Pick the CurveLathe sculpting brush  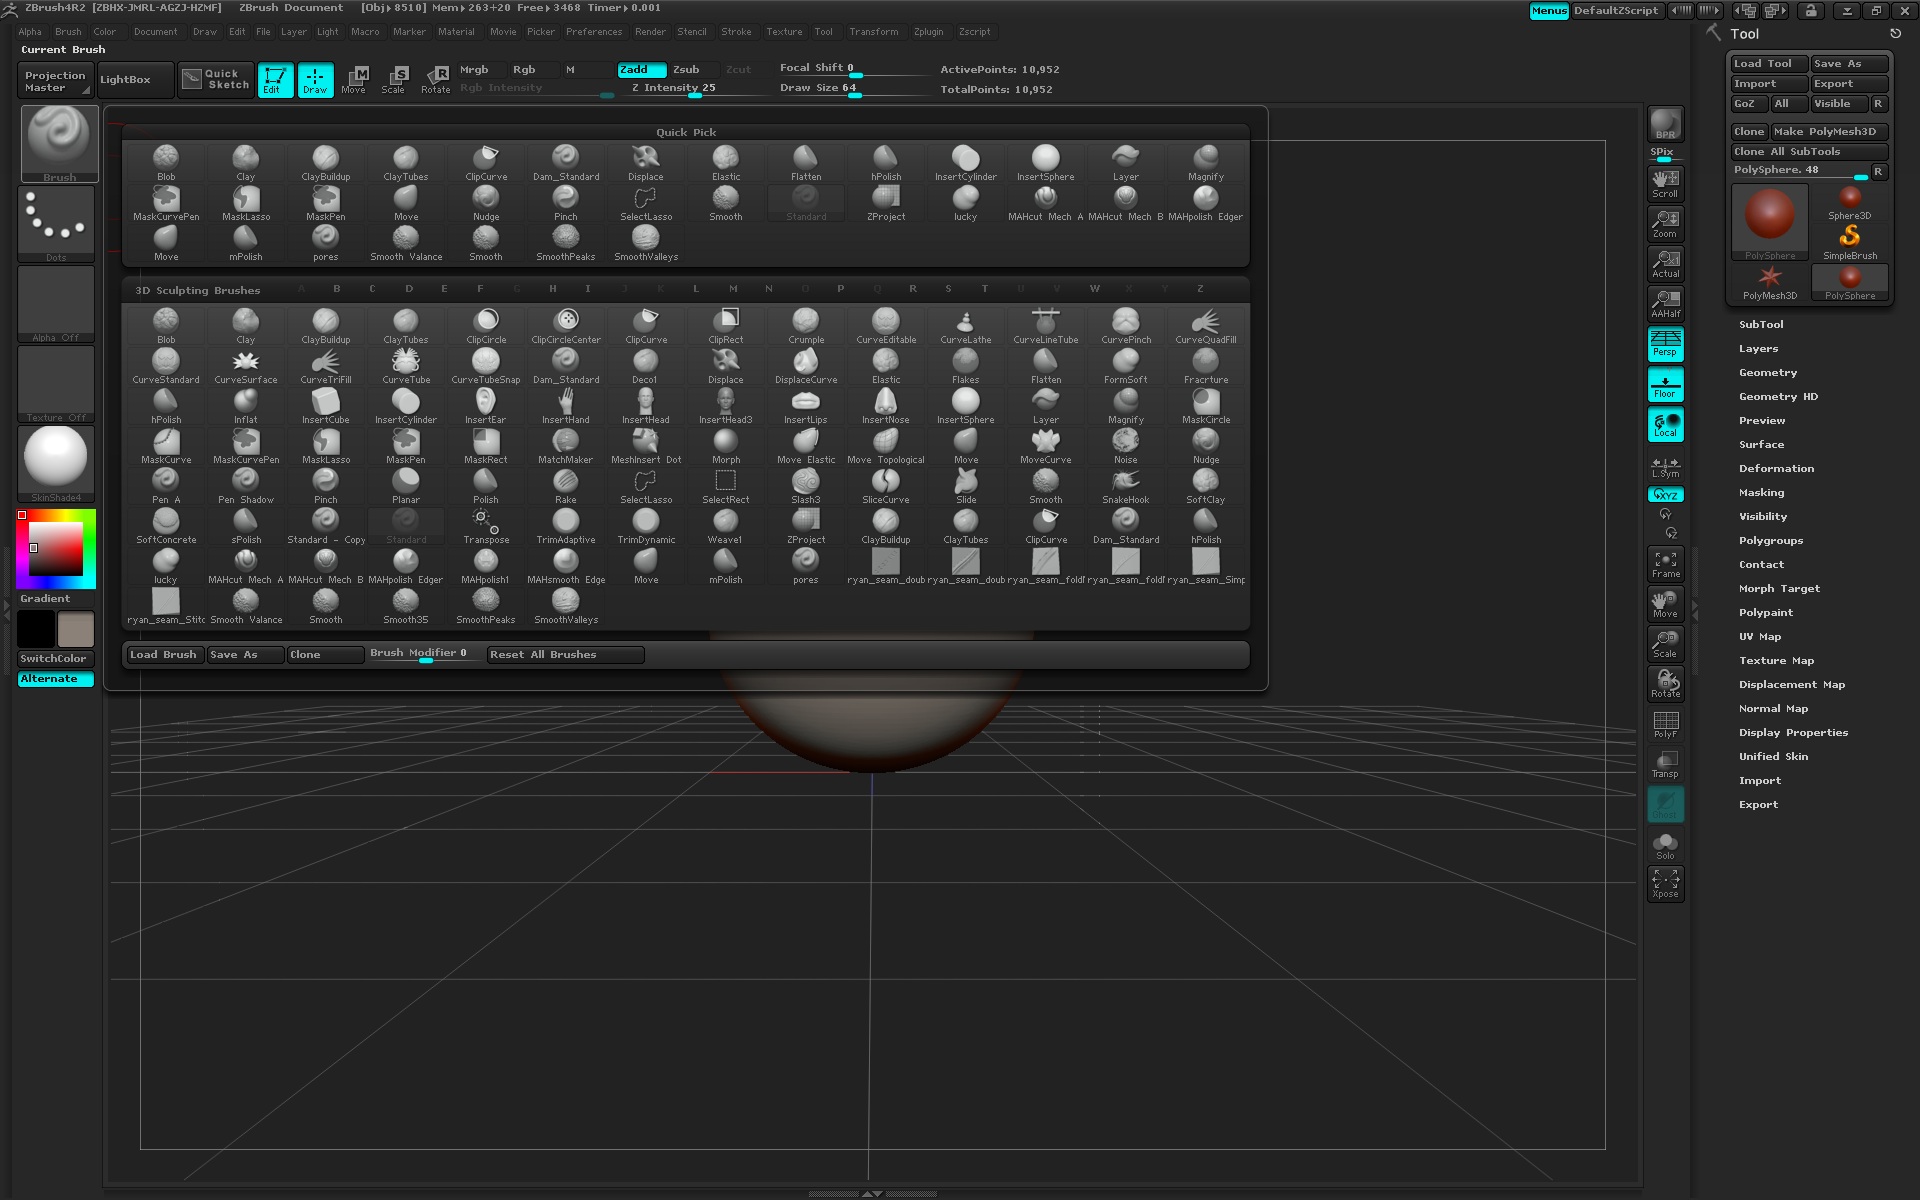(966, 326)
